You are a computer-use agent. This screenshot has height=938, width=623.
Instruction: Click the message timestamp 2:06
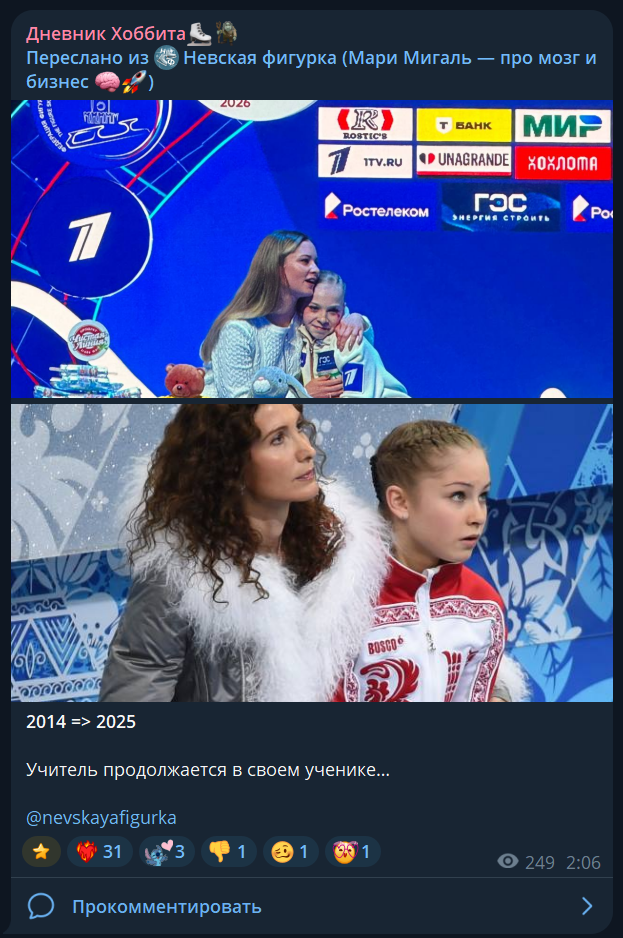point(583,862)
